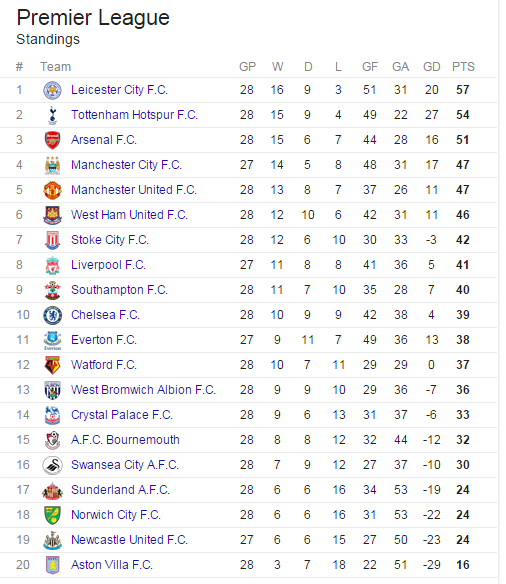Click the Tottenham Hotspur cockerel crest
506x584 pixels.
(x=52, y=115)
